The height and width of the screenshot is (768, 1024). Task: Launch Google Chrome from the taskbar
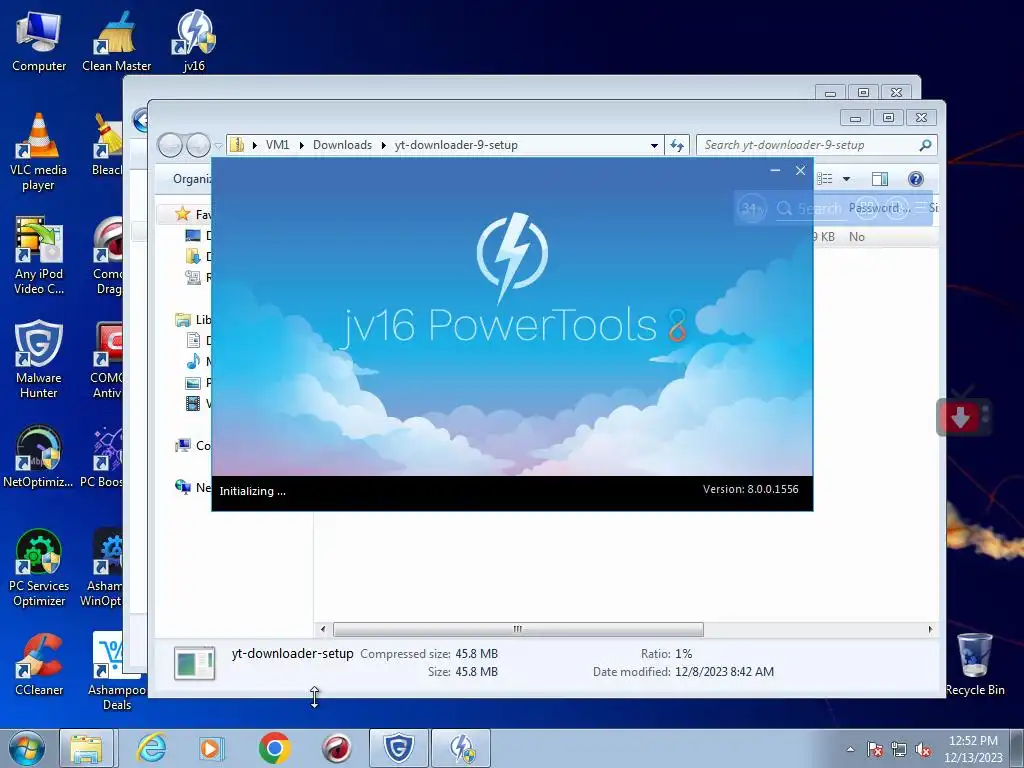(274, 748)
